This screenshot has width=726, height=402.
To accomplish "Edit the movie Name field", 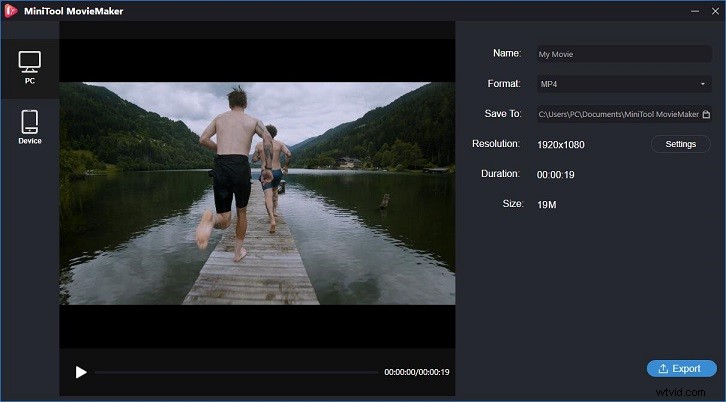I will [624, 54].
